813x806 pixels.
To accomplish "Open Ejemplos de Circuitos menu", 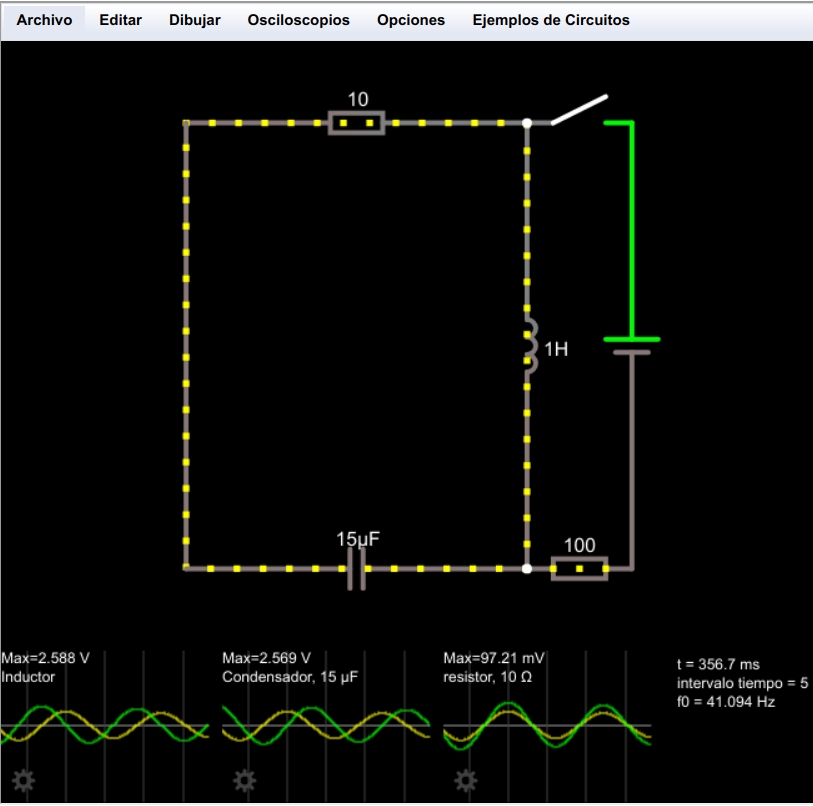I will point(551,20).
